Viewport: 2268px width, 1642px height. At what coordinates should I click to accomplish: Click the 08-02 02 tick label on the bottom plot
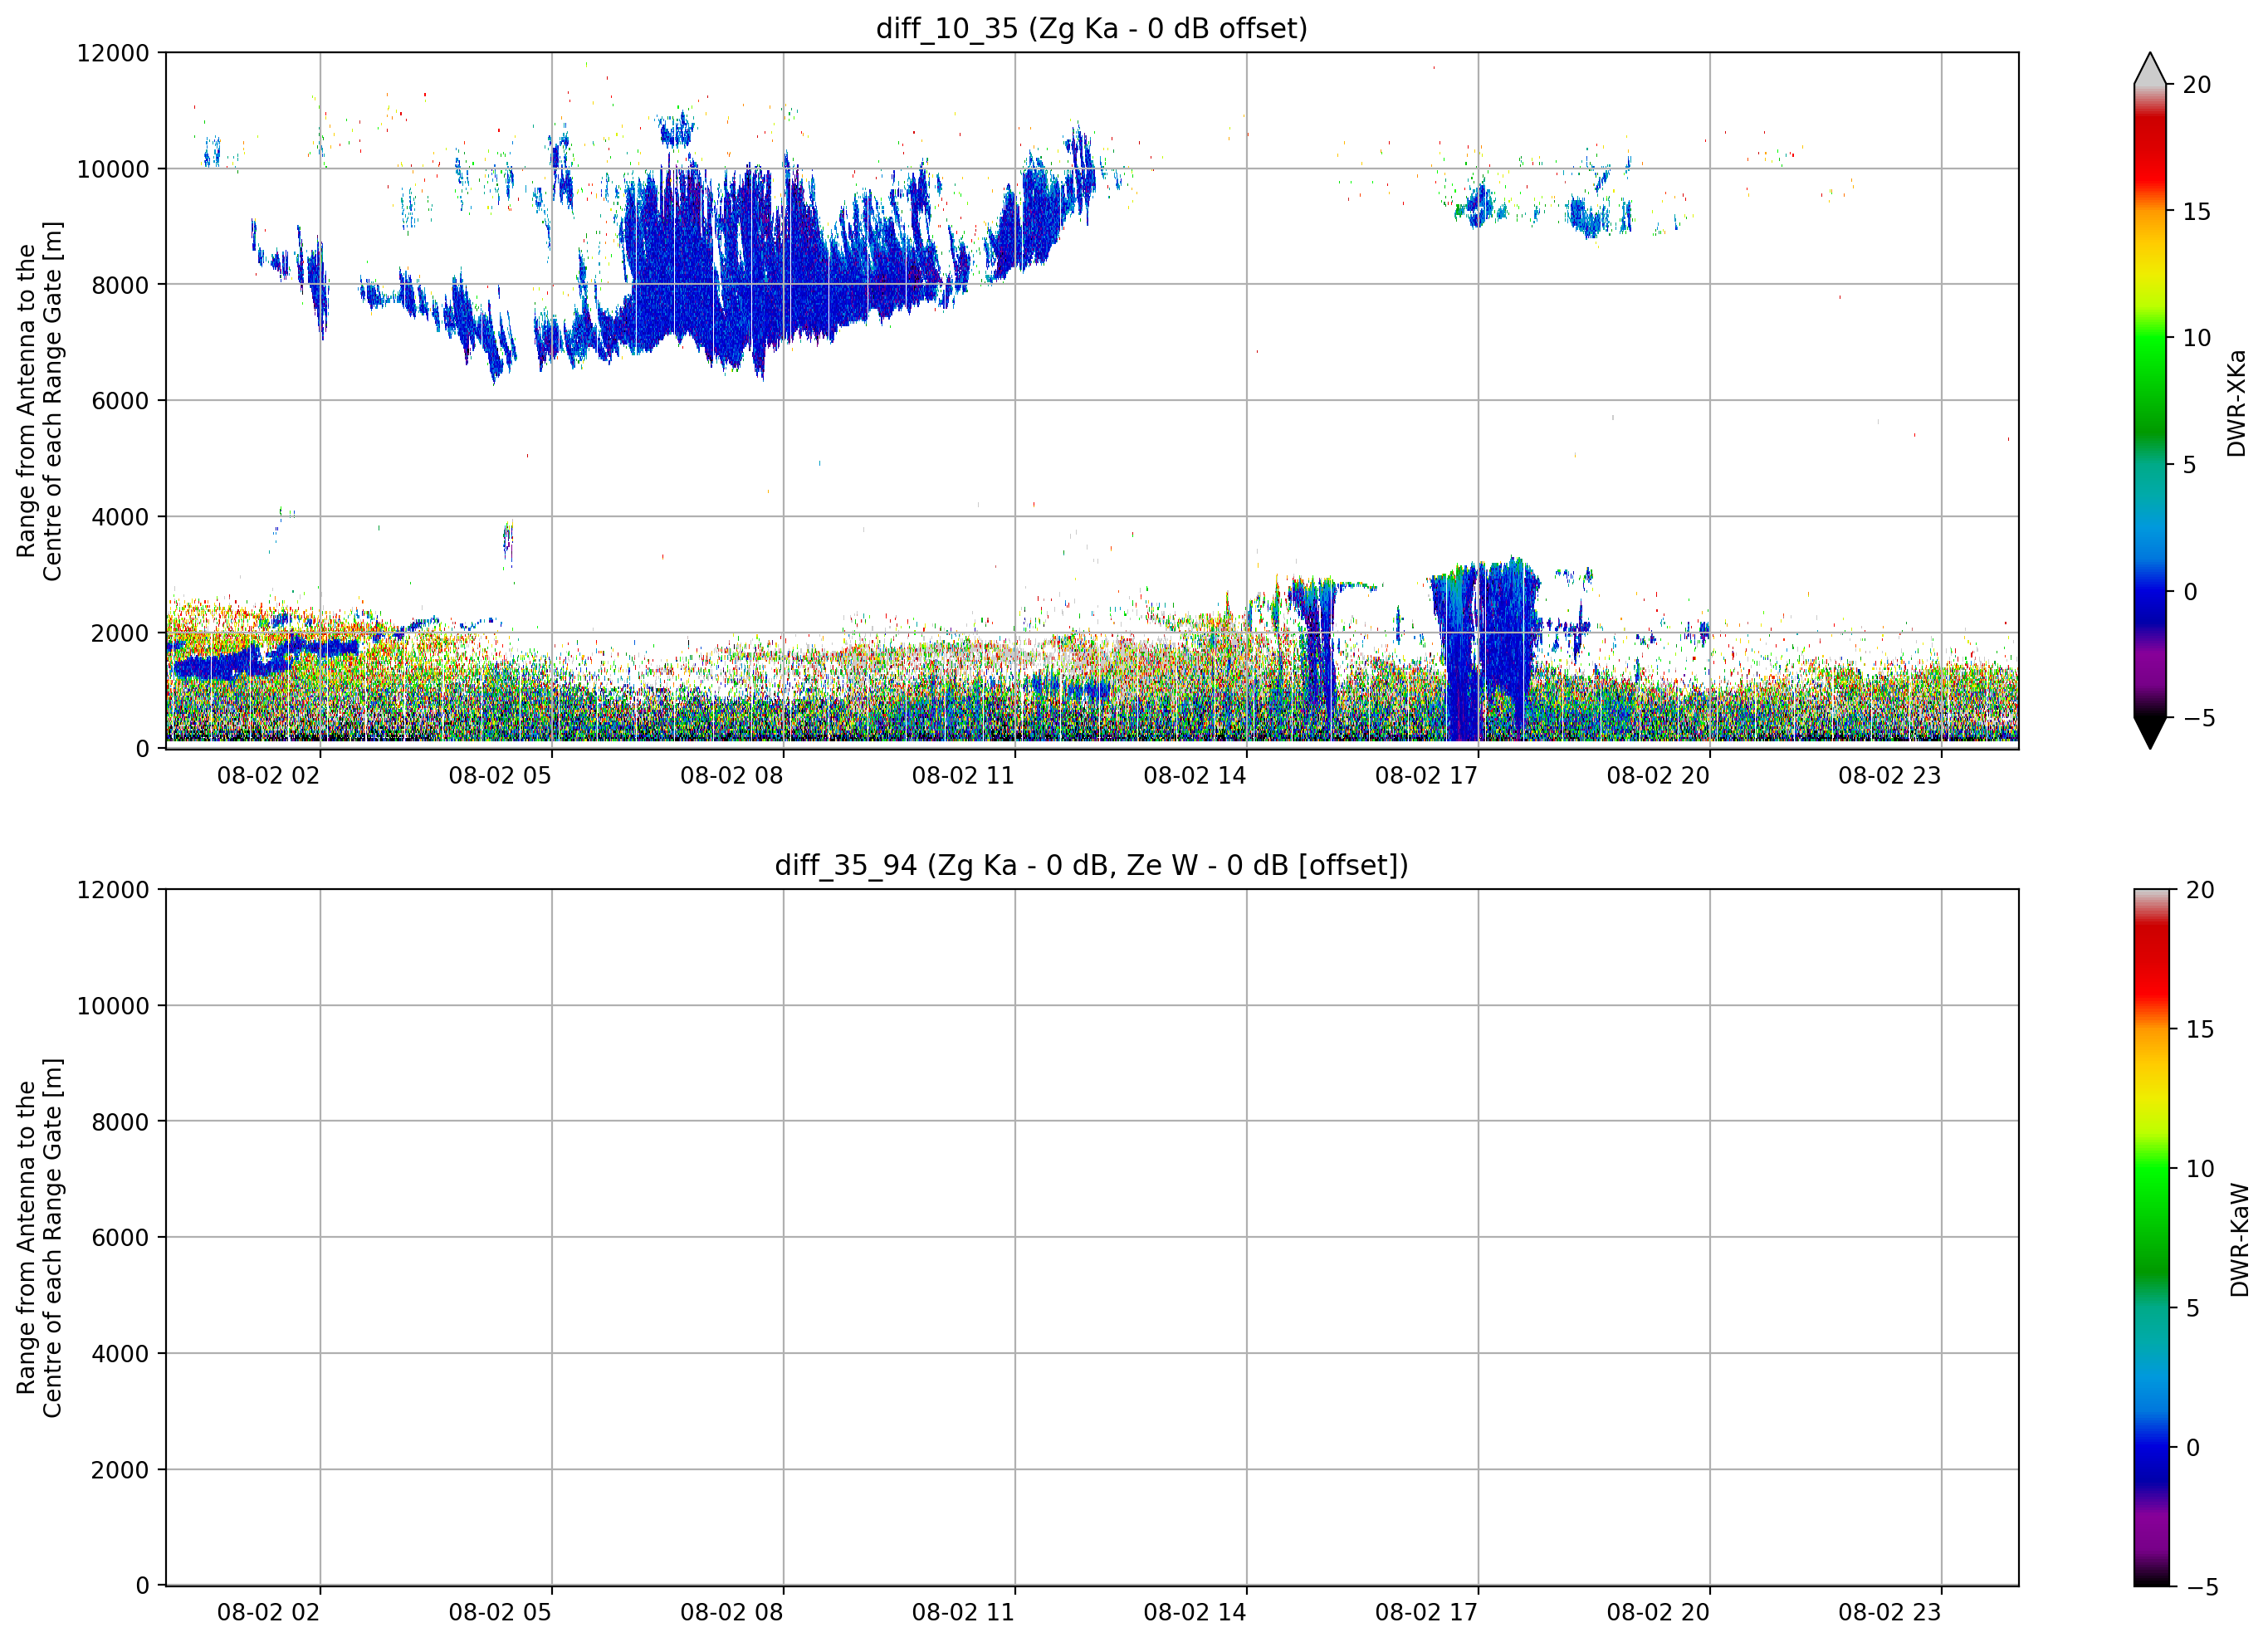tap(268, 1613)
